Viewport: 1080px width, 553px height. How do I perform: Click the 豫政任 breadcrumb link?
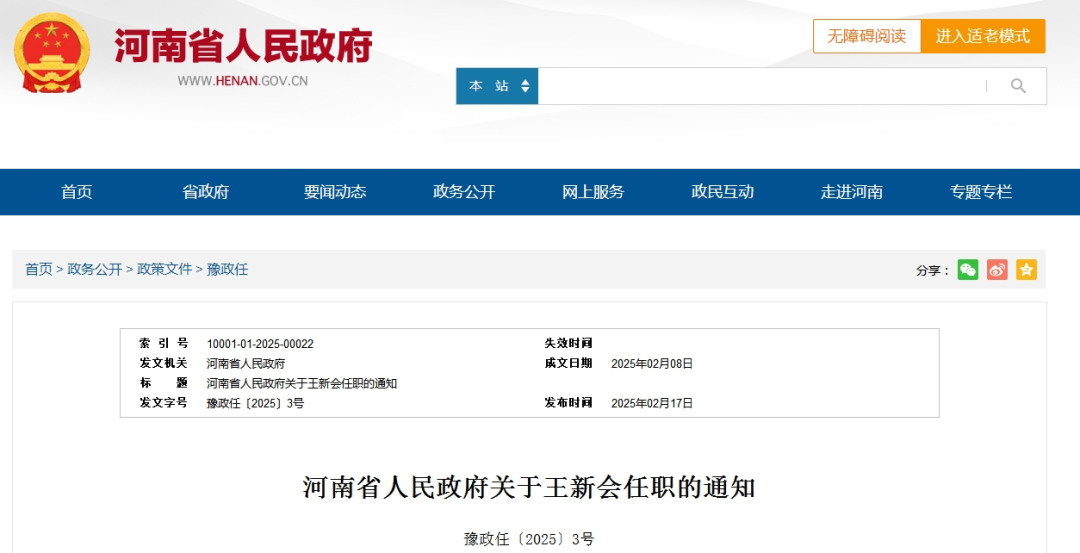pos(227,269)
